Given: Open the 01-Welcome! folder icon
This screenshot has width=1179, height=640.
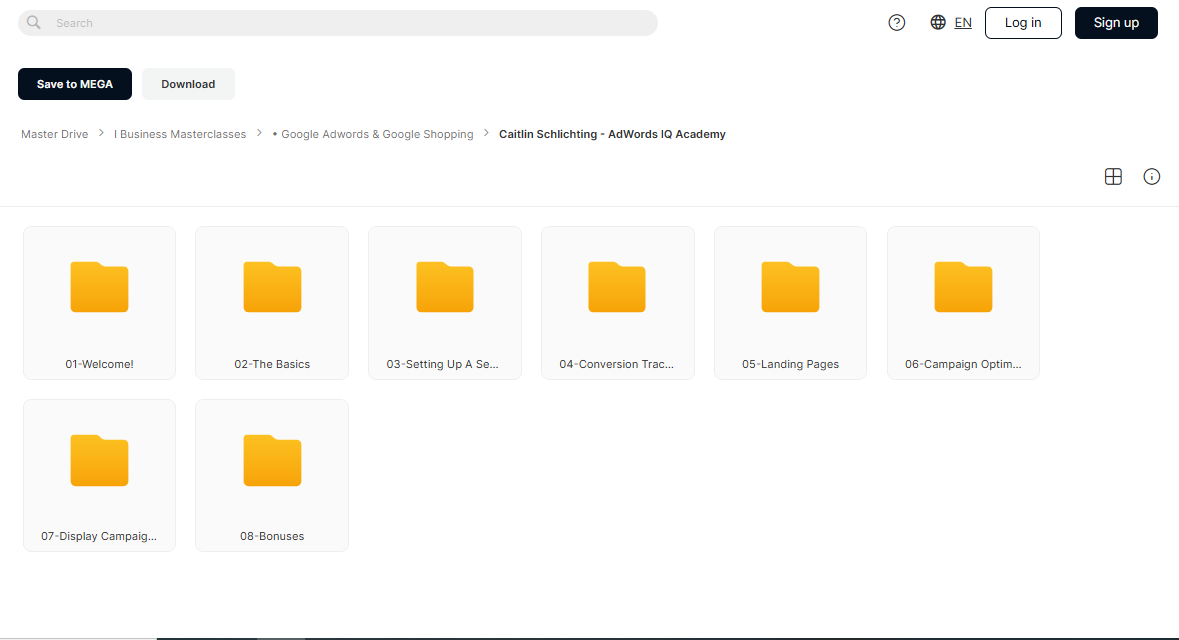Looking at the screenshot, I should 99,287.
